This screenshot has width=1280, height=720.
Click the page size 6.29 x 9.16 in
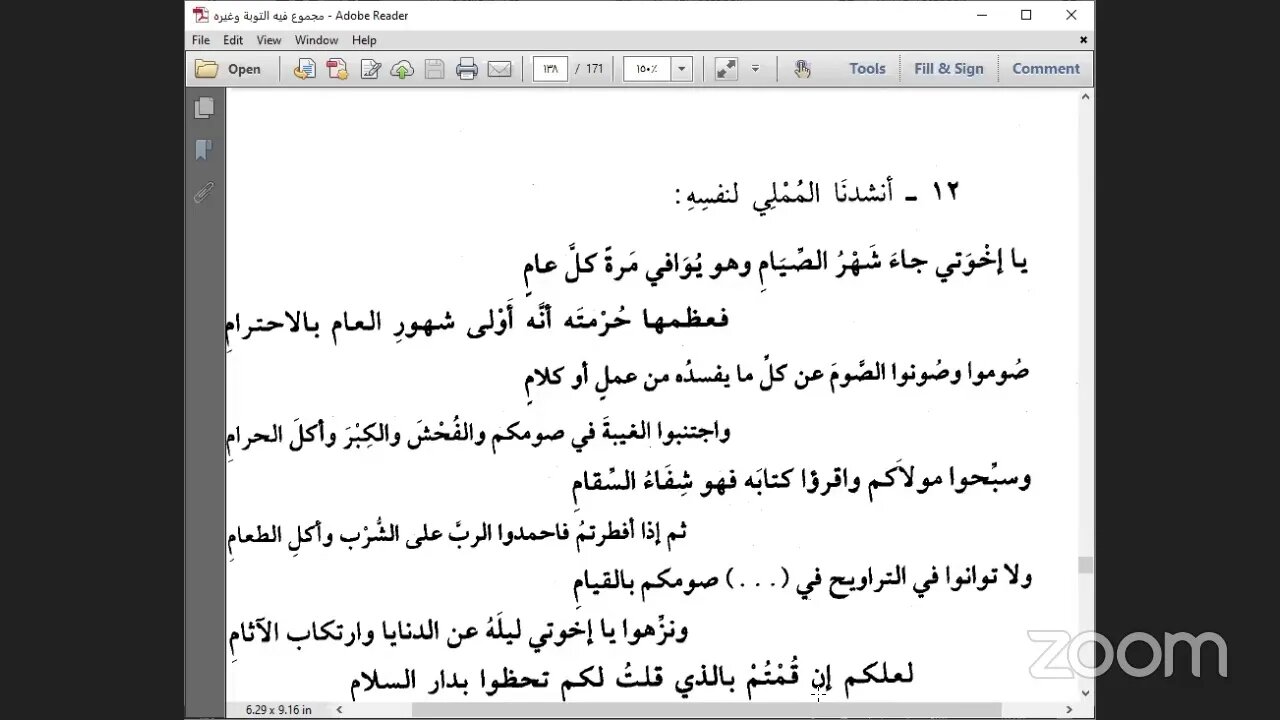click(279, 710)
